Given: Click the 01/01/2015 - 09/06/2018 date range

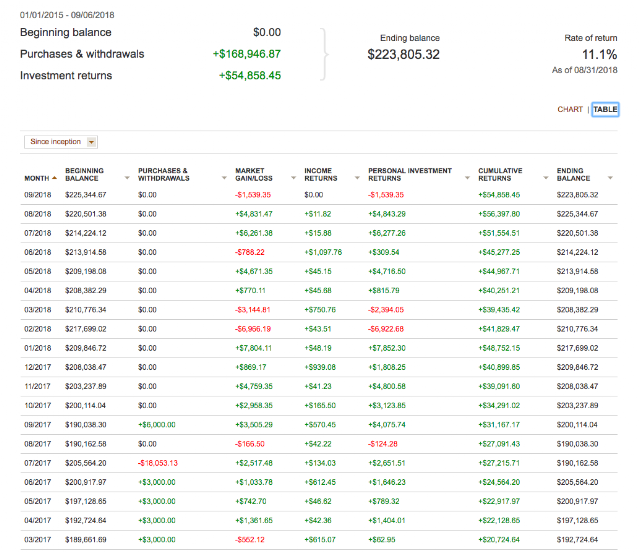Looking at the screenshot, I should (x=67, y=15).
